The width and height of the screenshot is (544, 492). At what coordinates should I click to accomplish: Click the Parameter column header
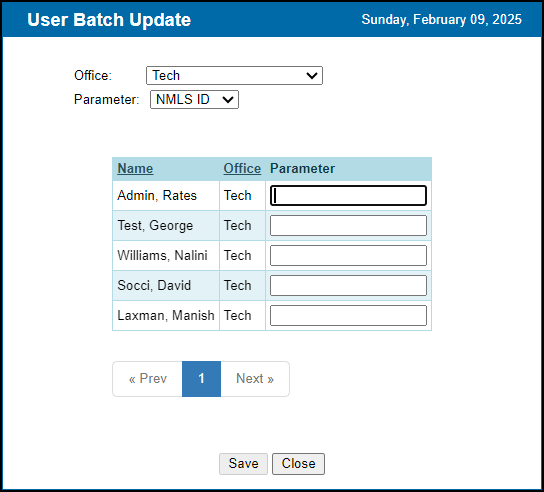tap(302, 169)
